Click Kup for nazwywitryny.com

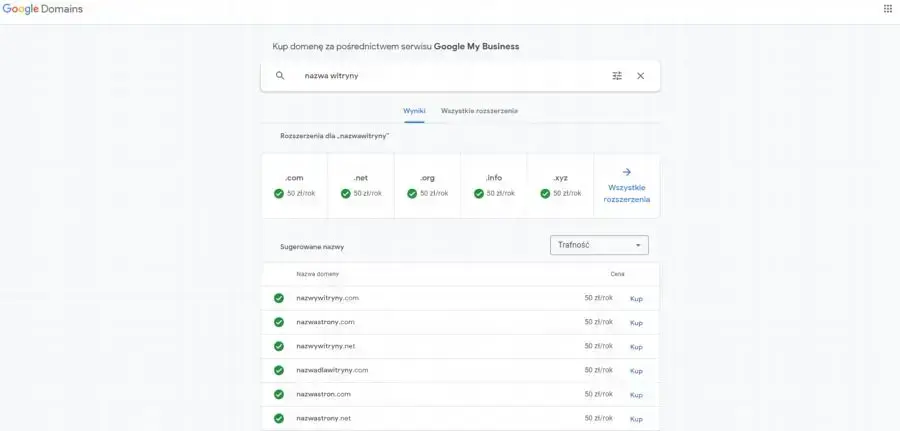pyautogui.click(x=636, y=298)
